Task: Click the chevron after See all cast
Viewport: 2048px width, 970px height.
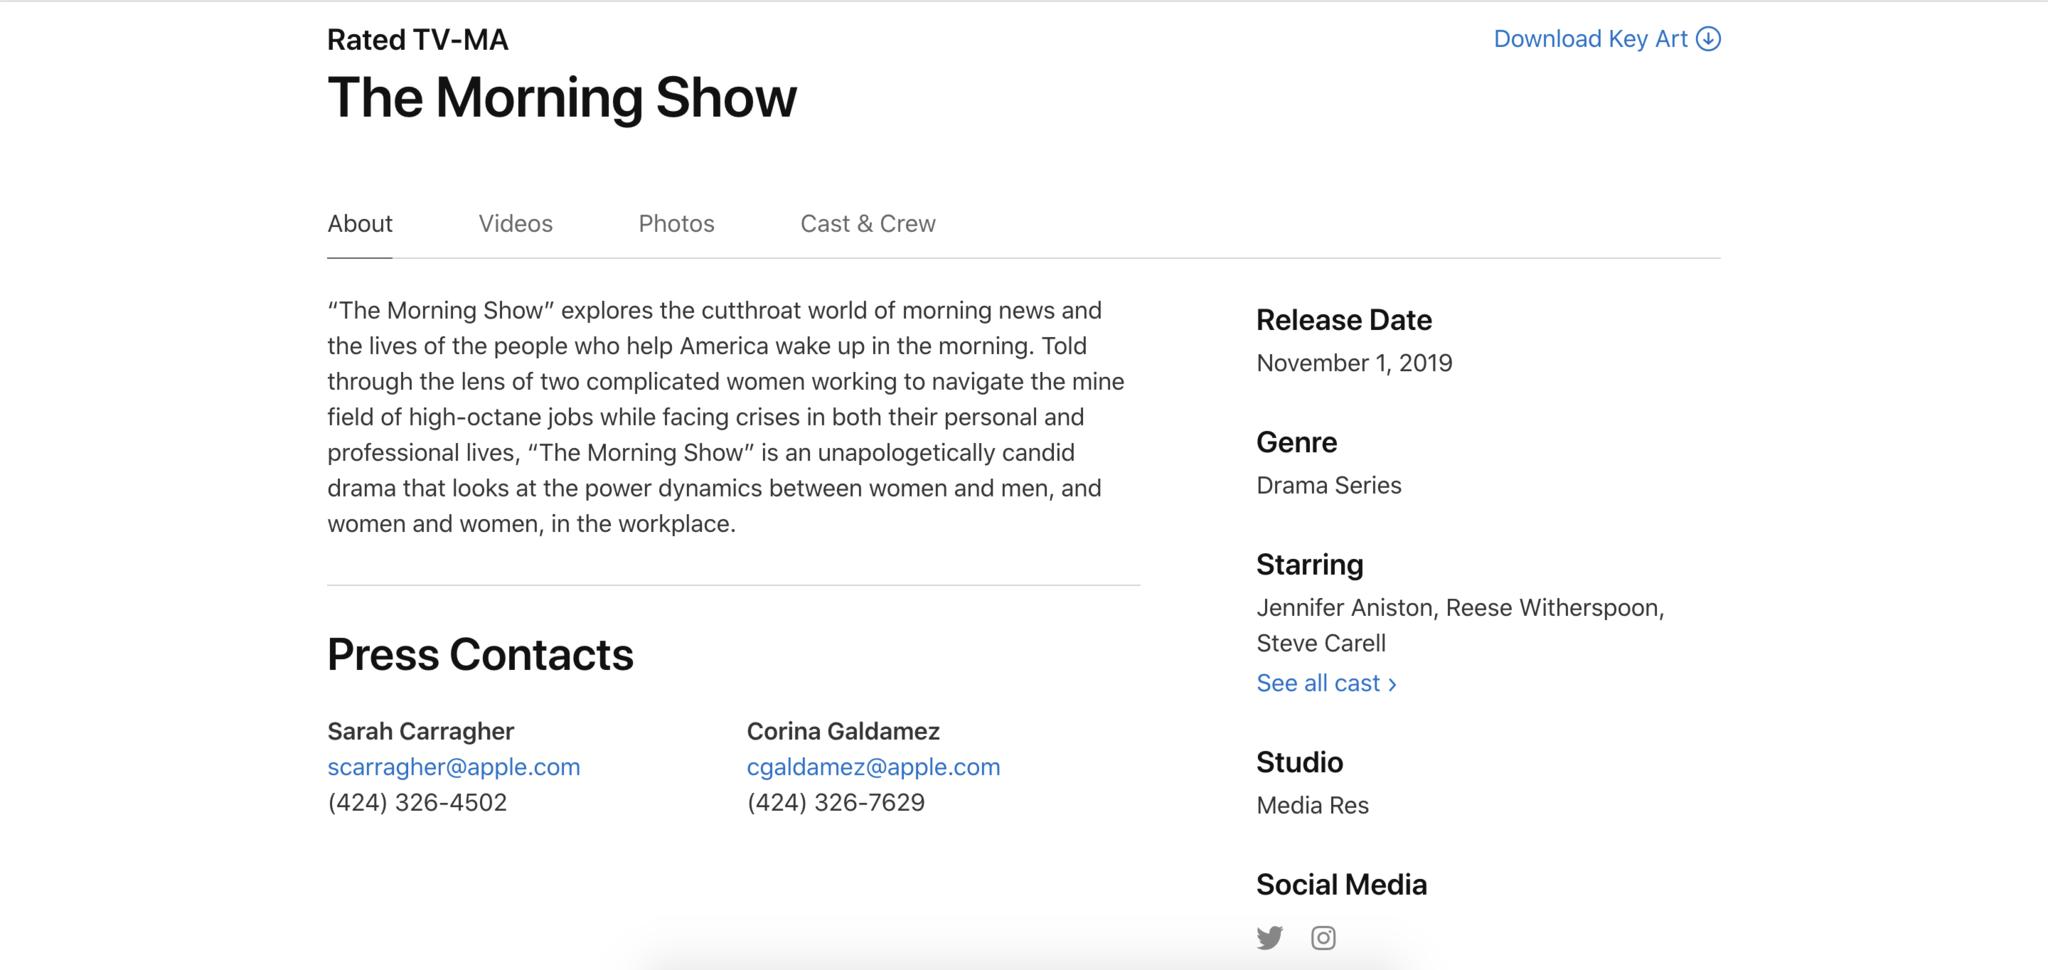Action: 1392,684
